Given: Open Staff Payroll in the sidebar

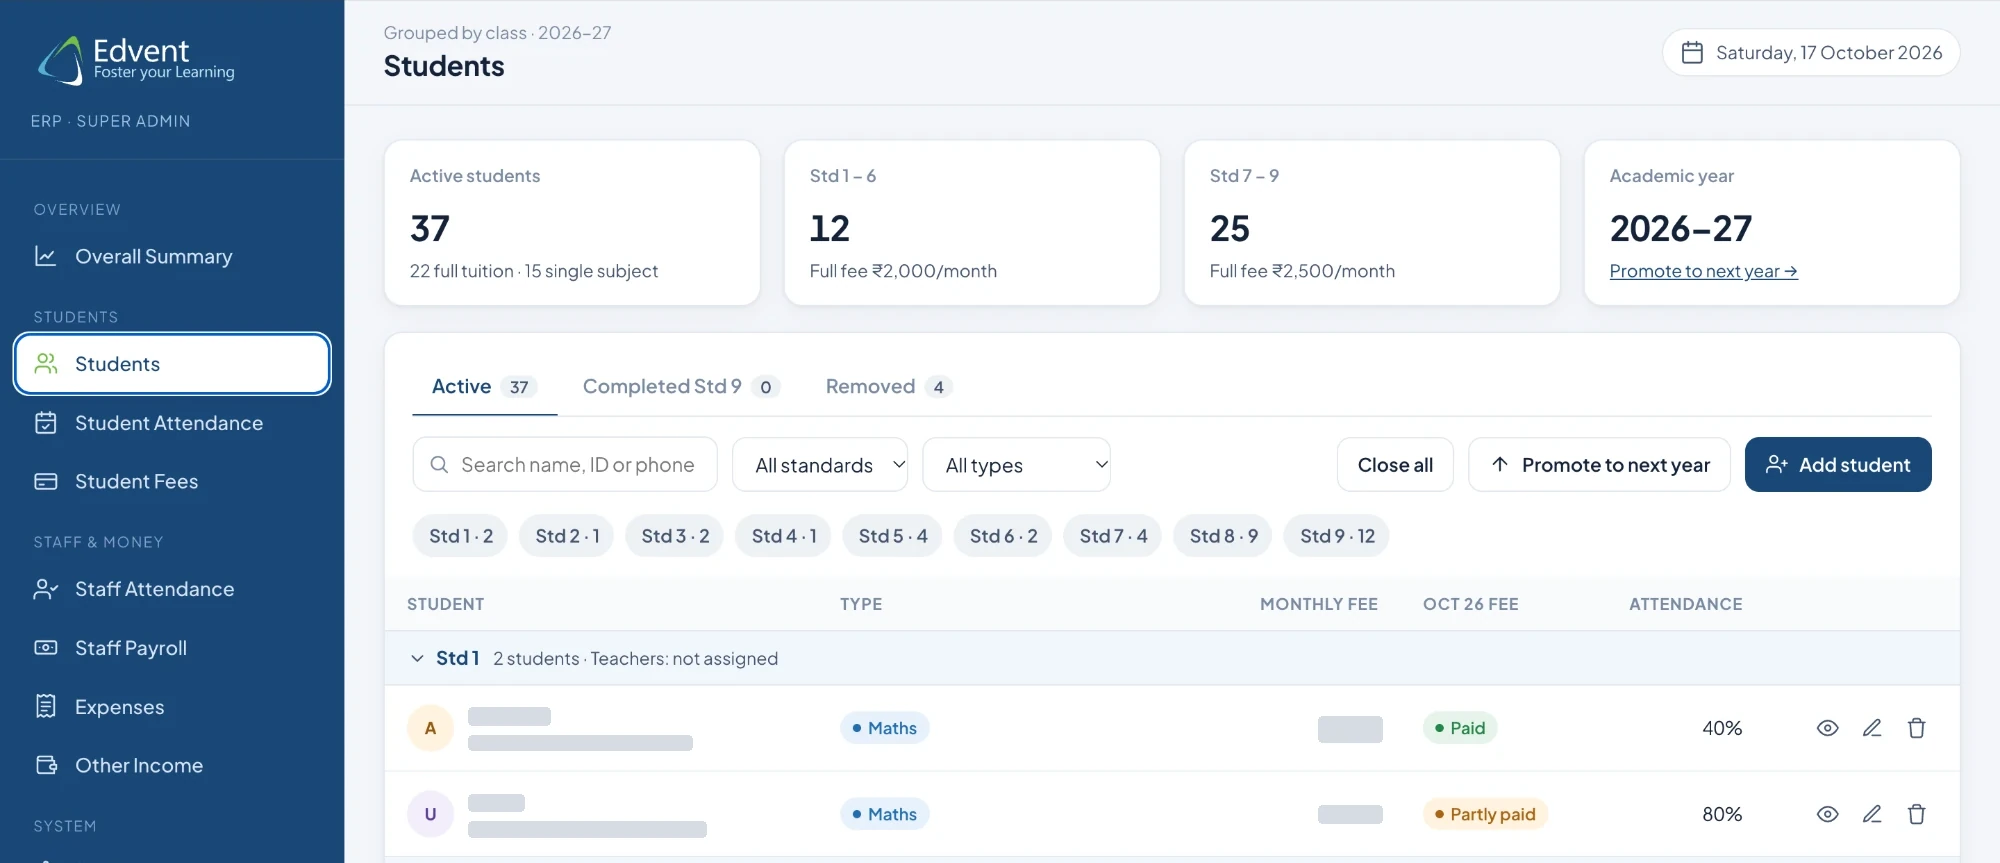Looking at the screenshot, I should click(172, 648).
